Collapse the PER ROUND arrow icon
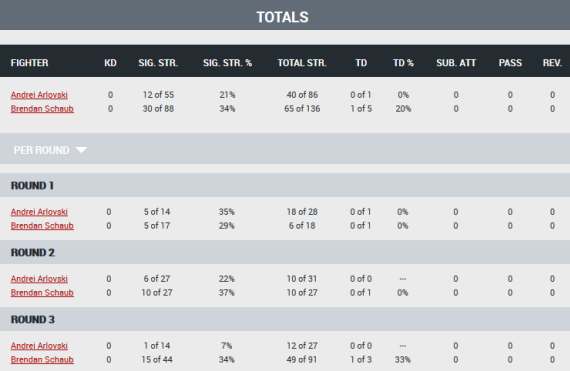570x371 pixels. coord(81,150)
